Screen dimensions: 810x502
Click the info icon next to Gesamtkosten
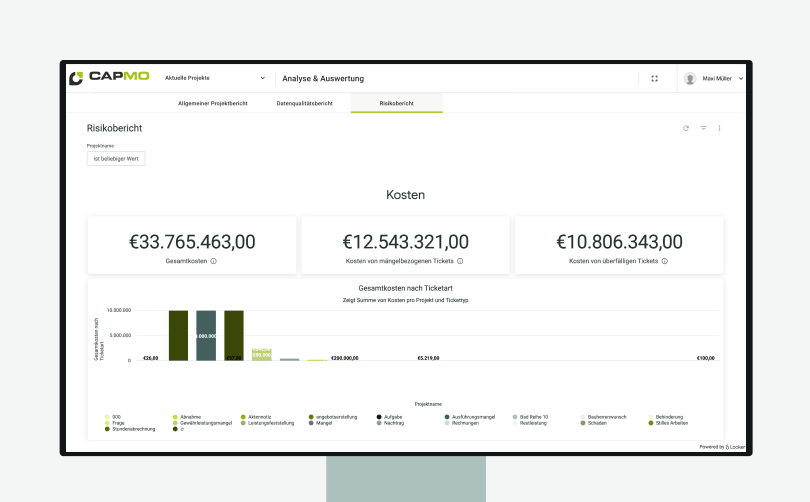coord(213,261)
